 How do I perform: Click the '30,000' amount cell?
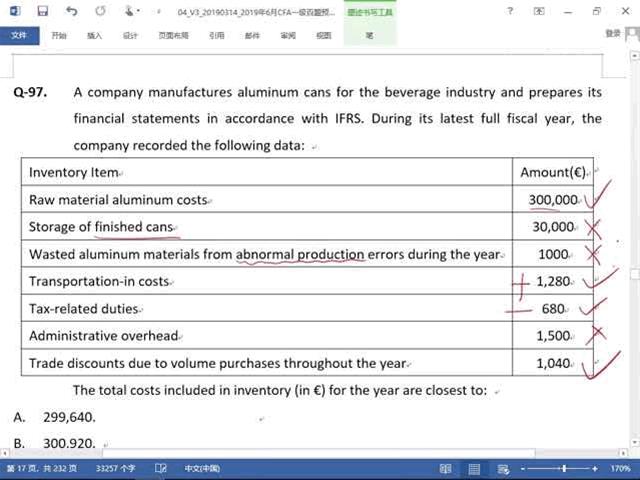click(x=553, y=227)
